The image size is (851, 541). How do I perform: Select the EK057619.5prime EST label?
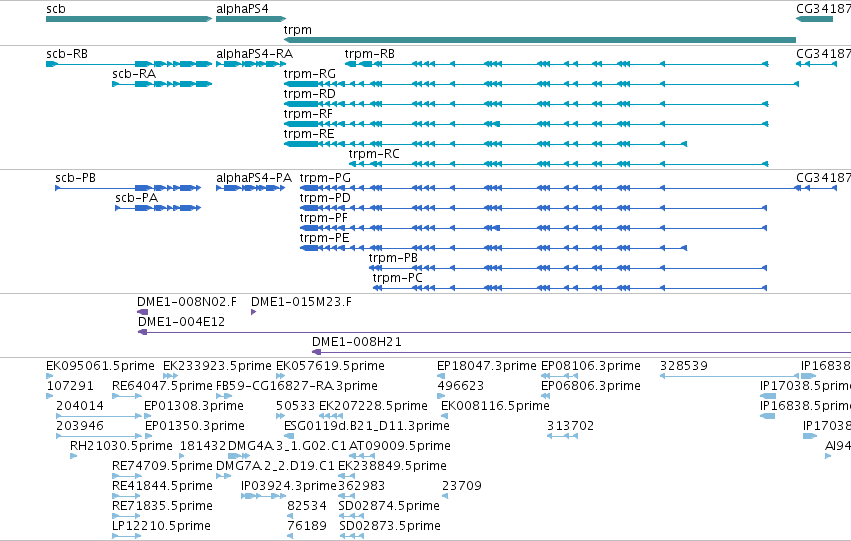[x=330, y=366]
